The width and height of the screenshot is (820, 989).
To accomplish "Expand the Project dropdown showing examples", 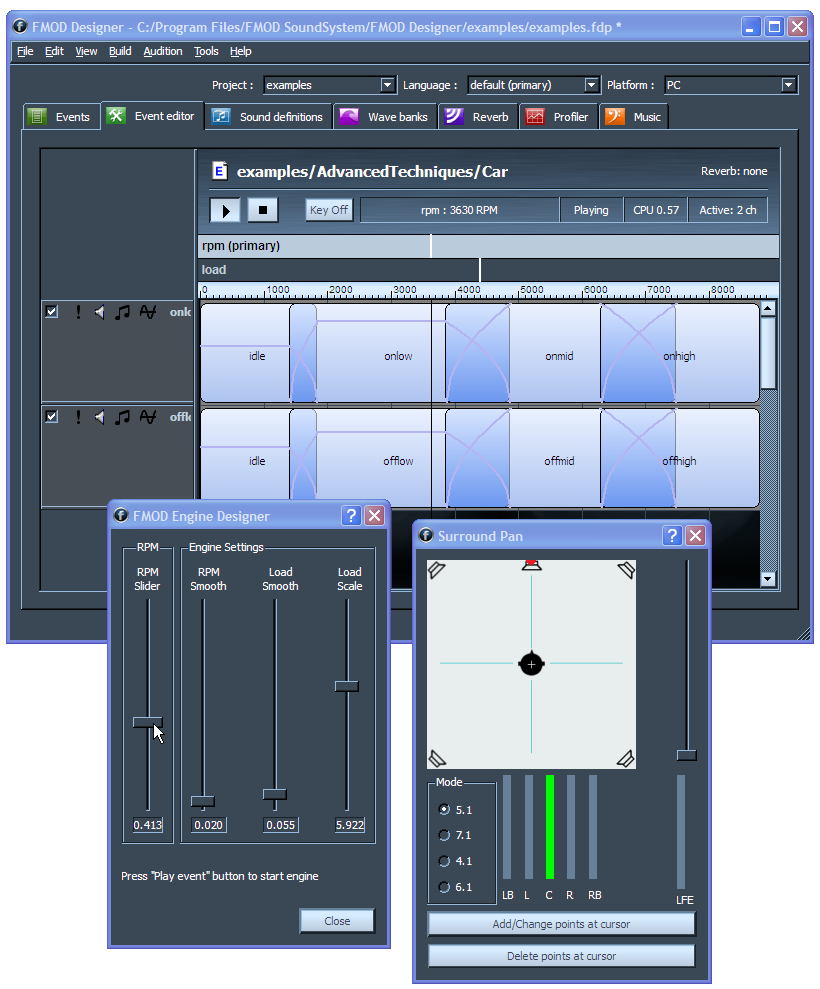I will pos(387,85).
